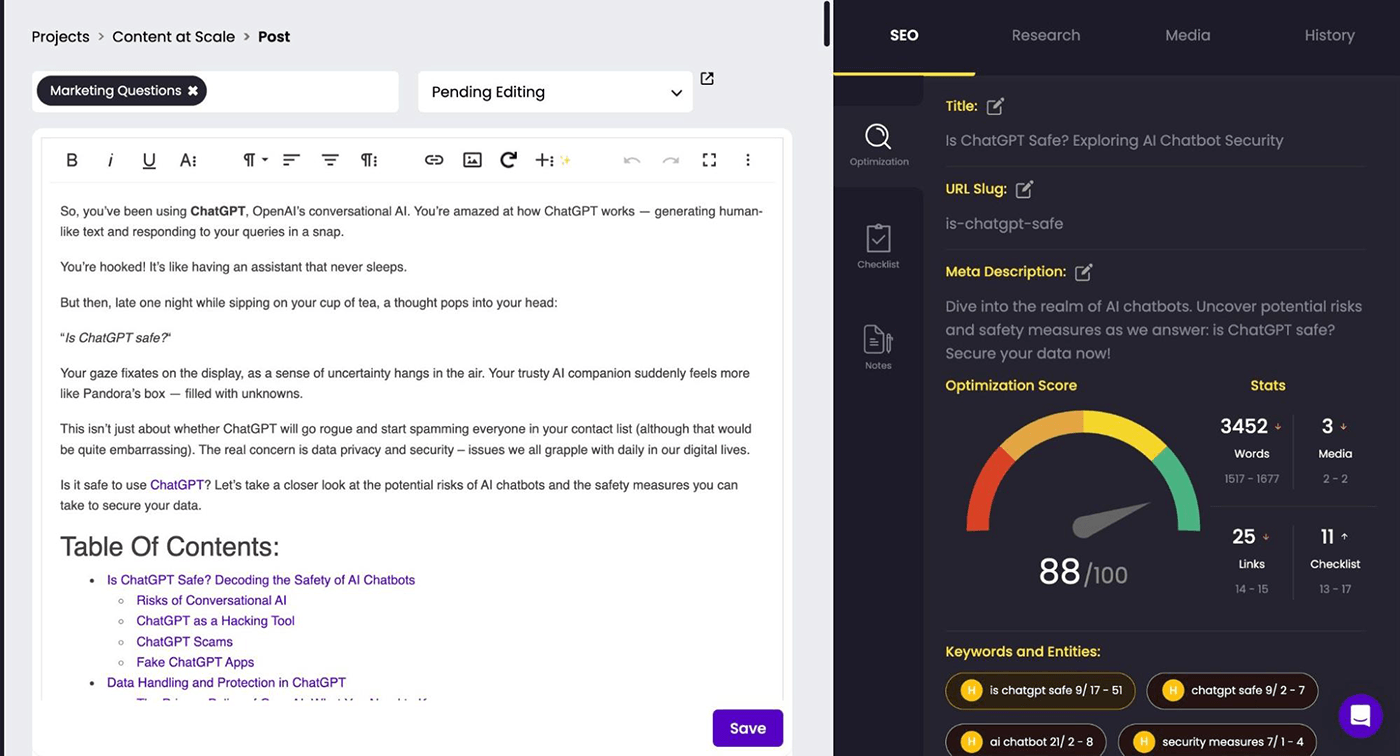Click the 'security measures' keyword chip
Viewport: 1400px width, 756px height.
[1217, 741]
